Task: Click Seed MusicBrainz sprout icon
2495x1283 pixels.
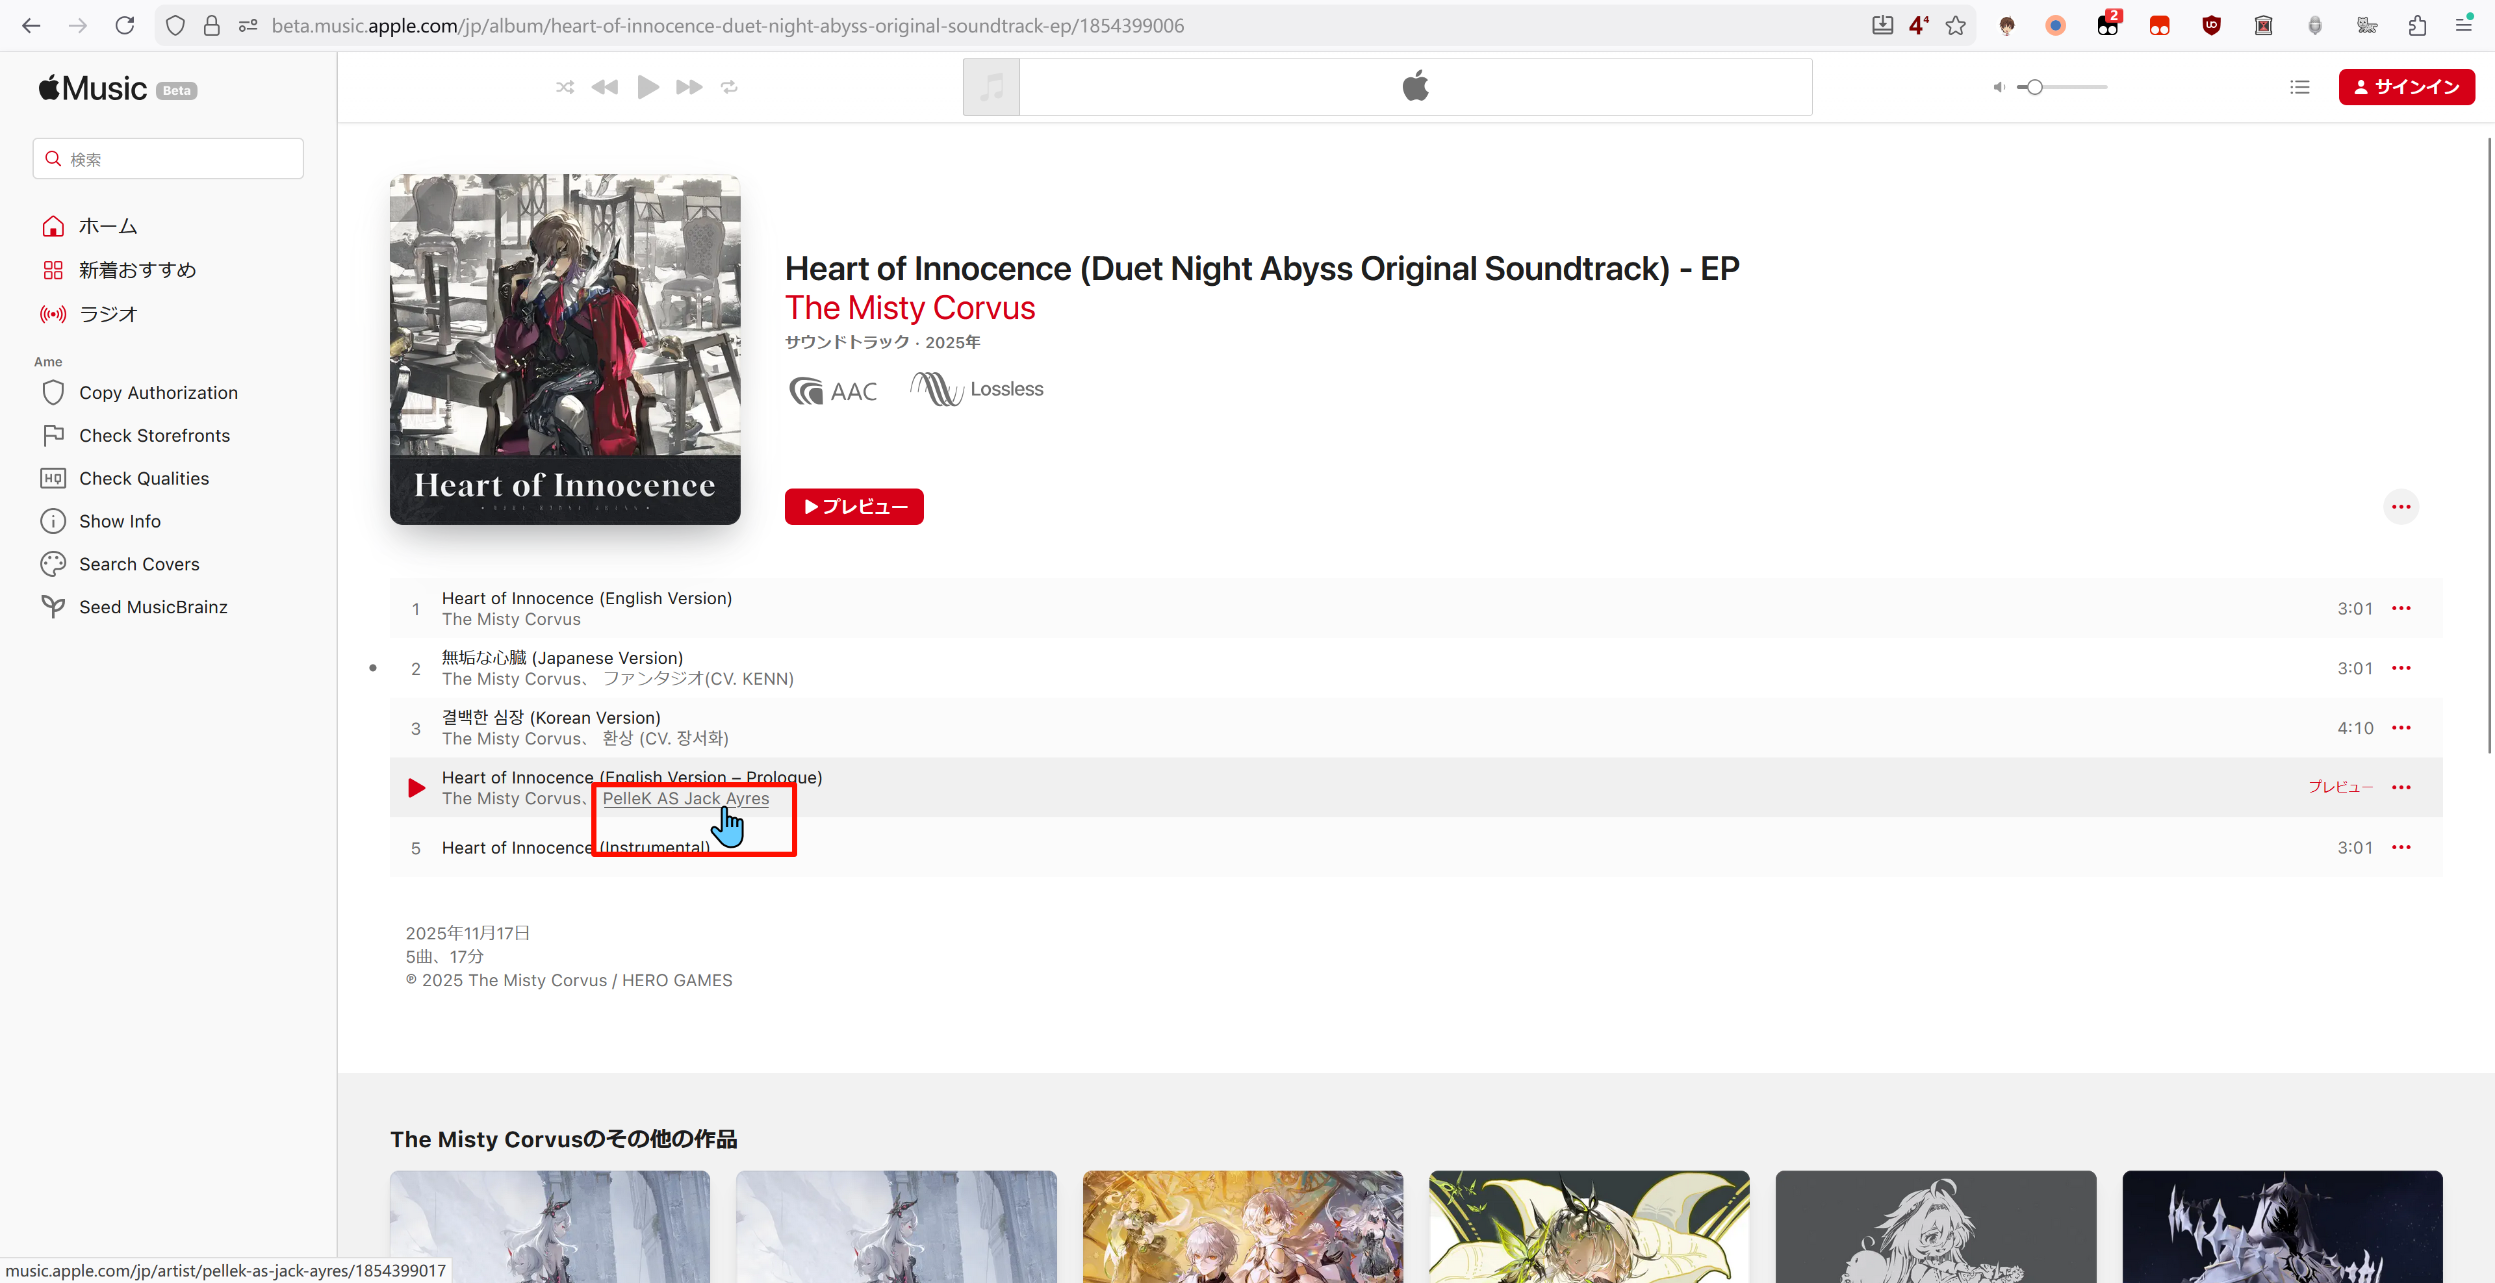Action: click(53, 607)
